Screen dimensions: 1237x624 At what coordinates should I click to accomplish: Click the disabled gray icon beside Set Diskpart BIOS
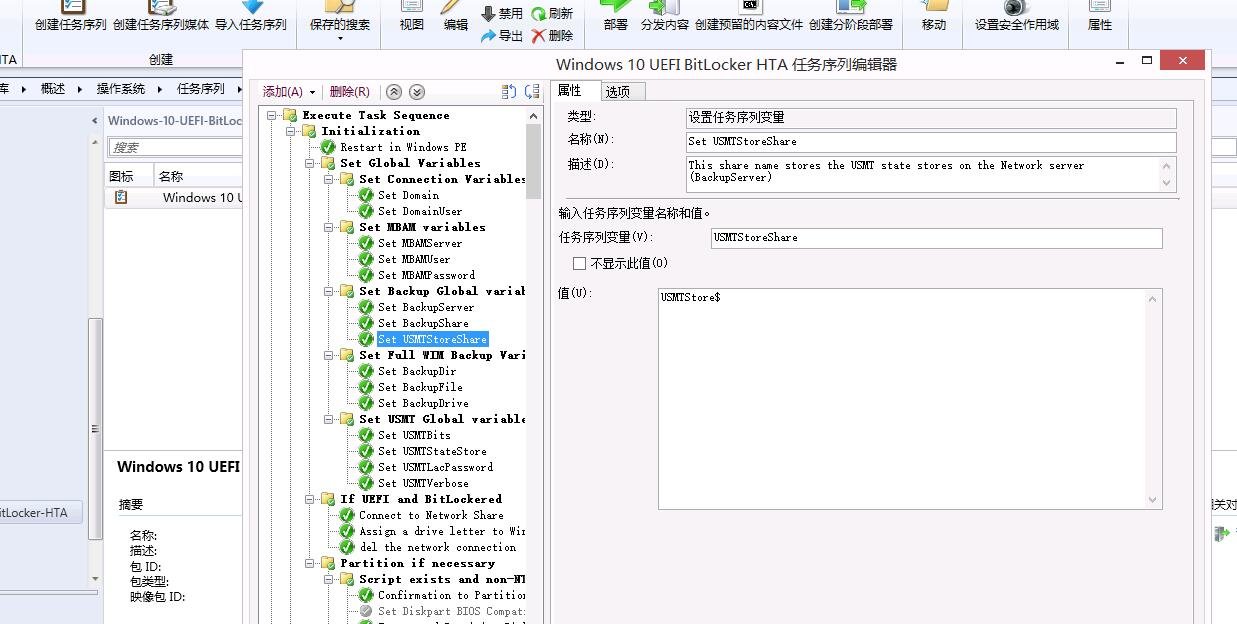tap(366, 611)
